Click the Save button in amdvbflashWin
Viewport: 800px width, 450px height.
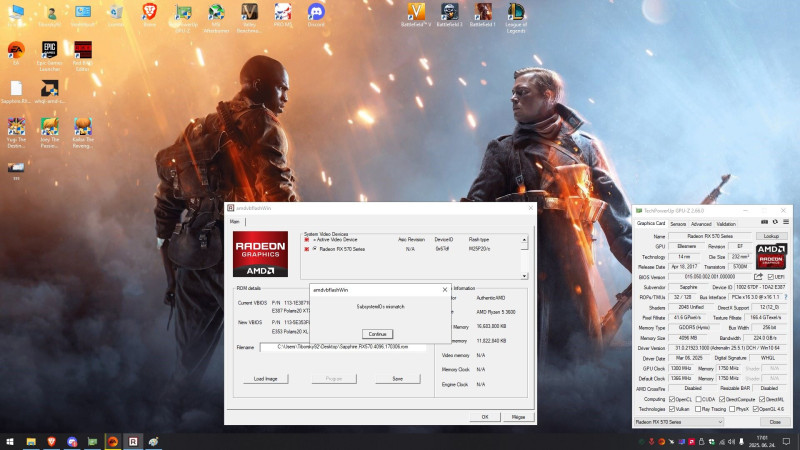pyautogui.click(x=397, y=379)
